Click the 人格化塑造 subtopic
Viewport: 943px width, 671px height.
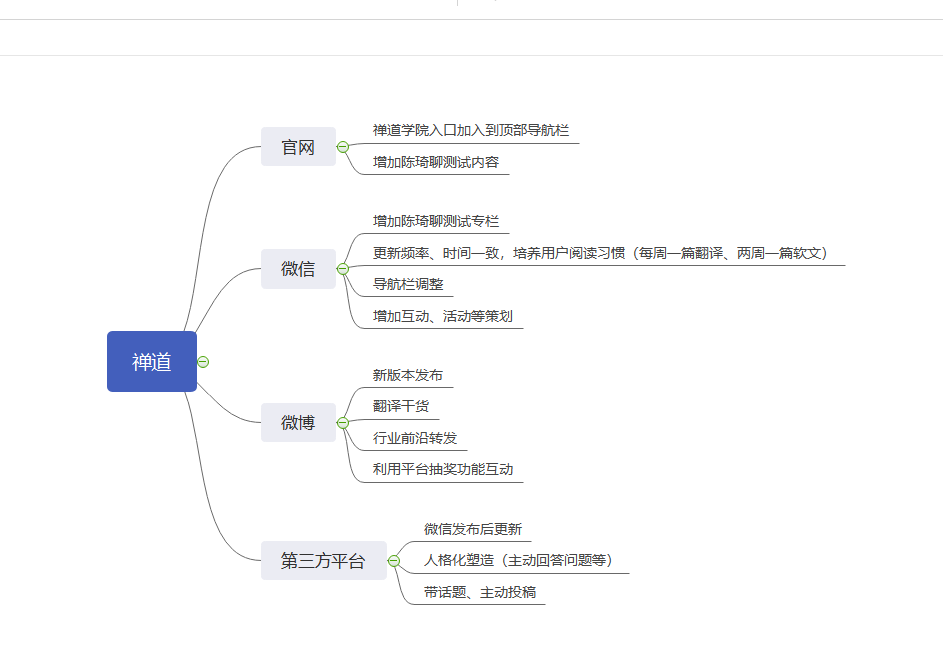518,560
